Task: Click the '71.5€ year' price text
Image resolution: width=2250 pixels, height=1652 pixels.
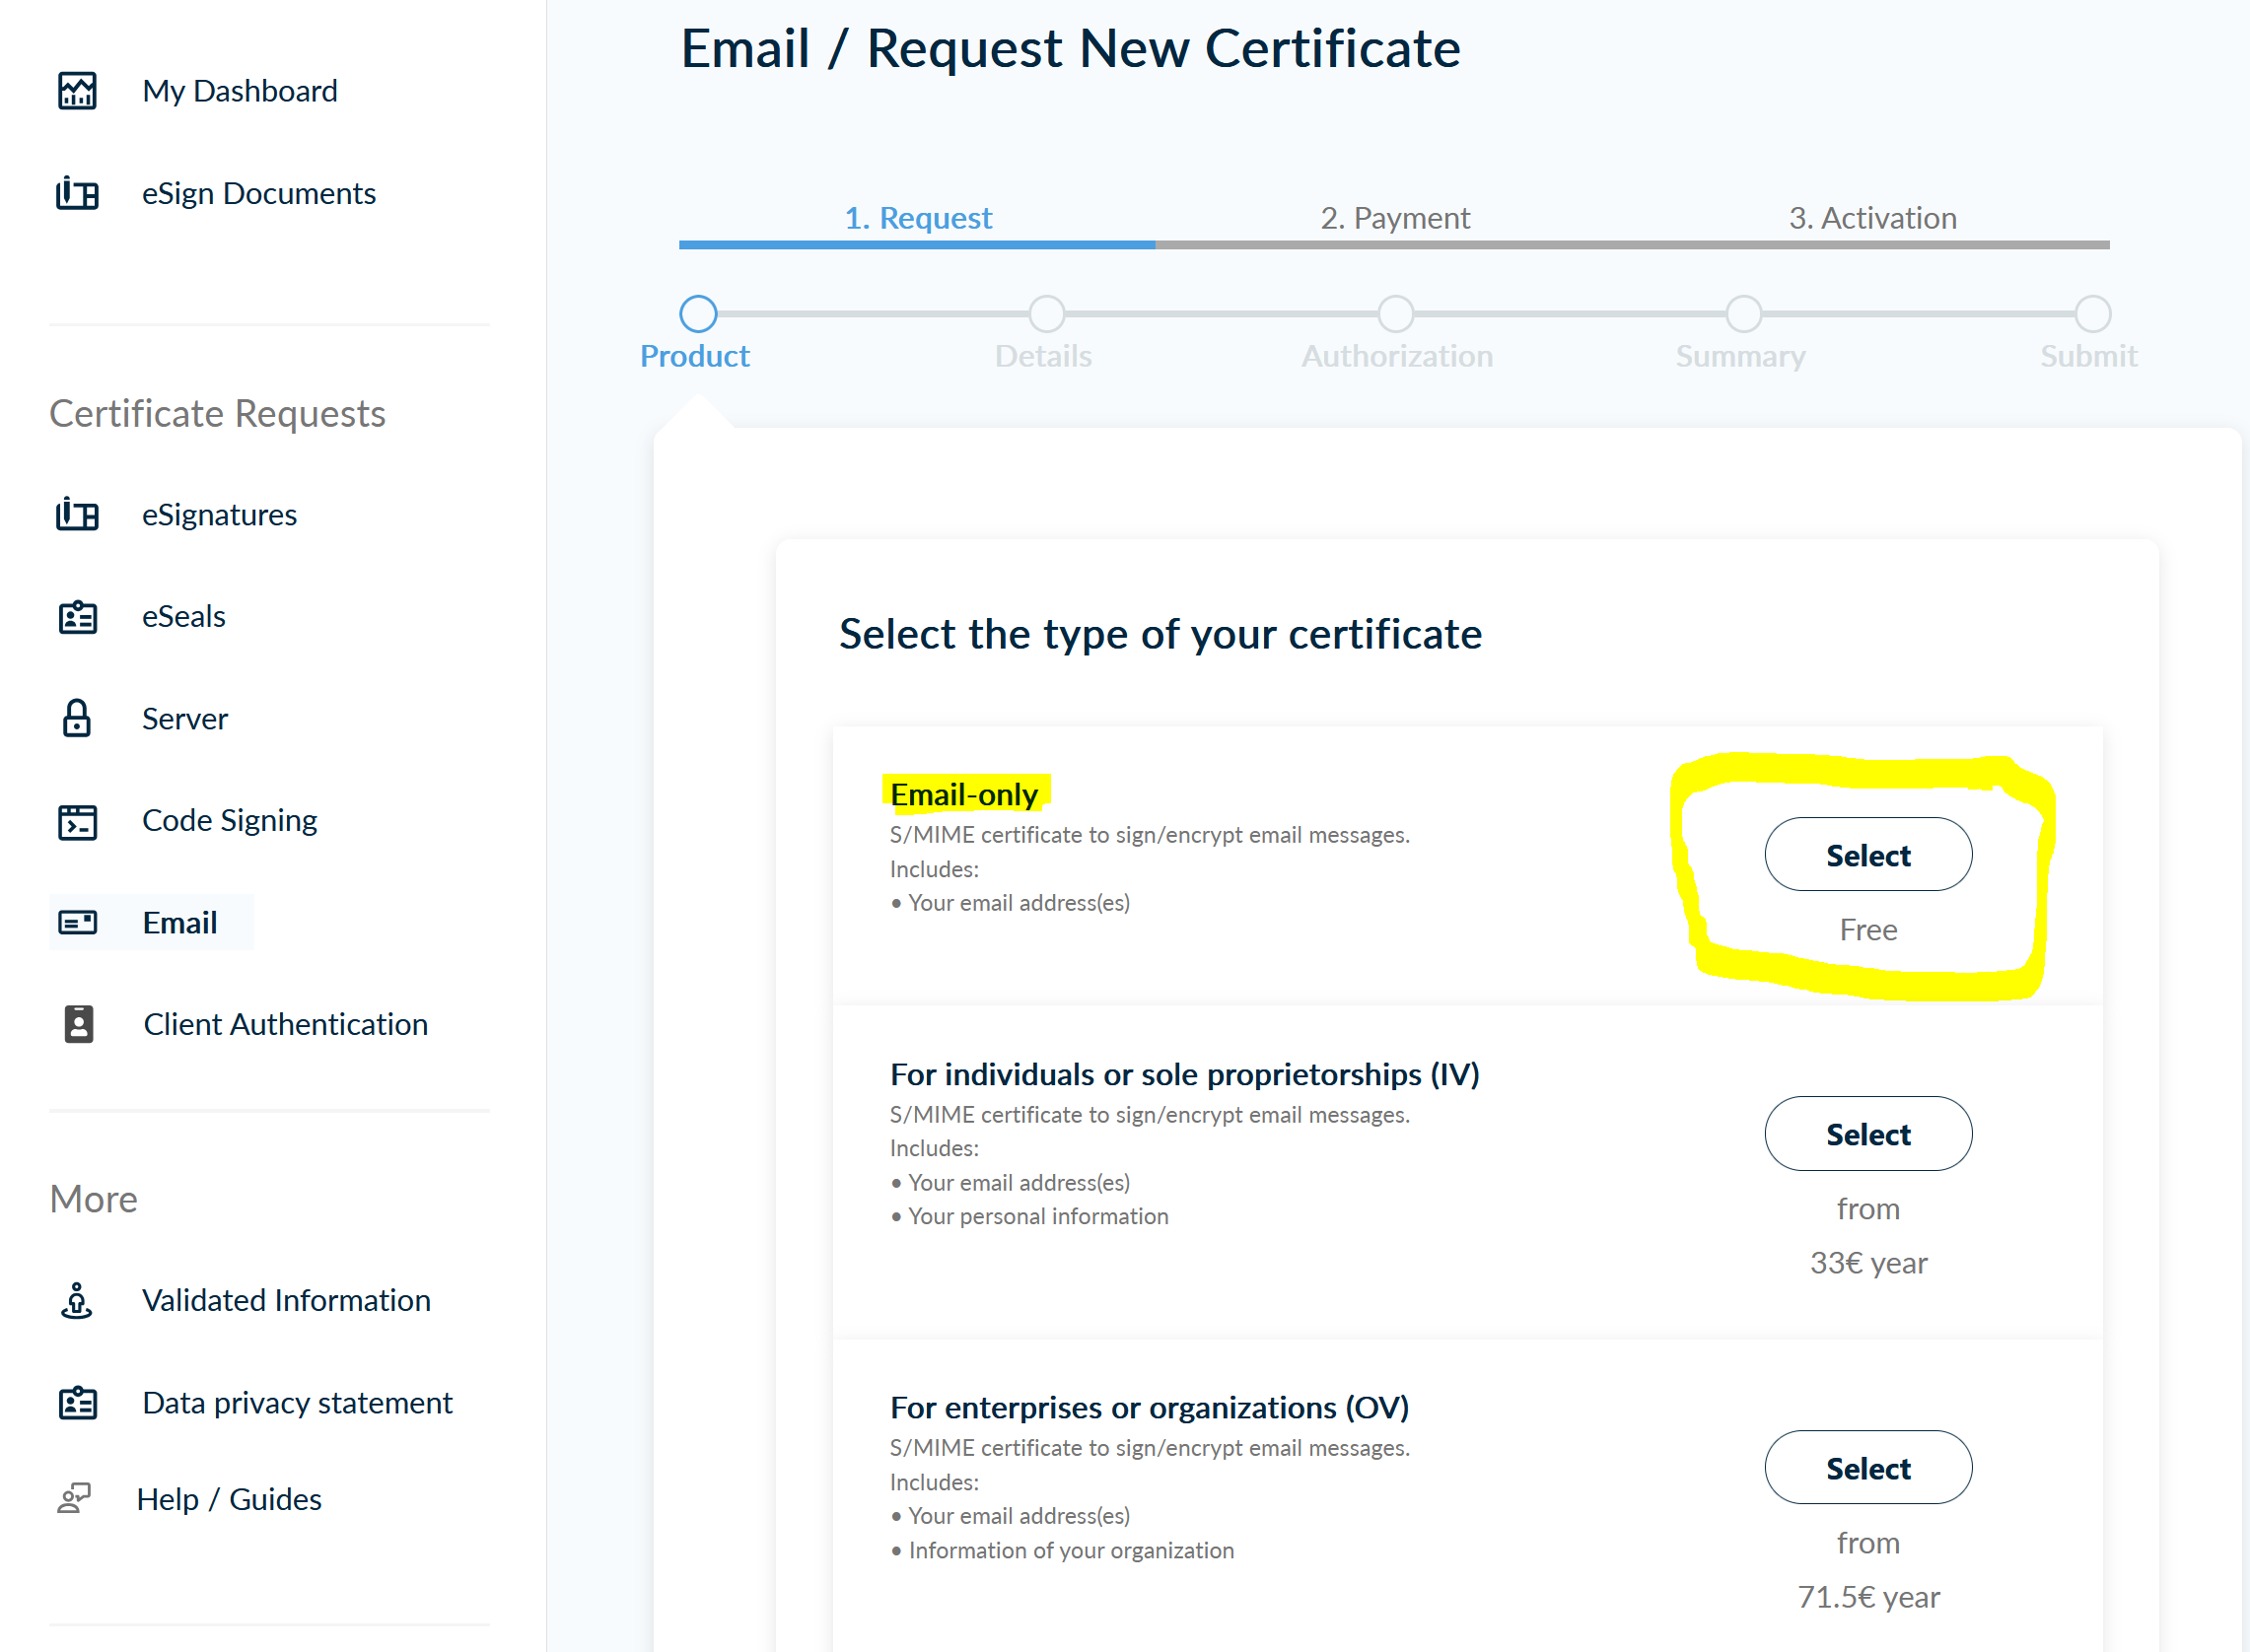Action: (1868, 1597)
